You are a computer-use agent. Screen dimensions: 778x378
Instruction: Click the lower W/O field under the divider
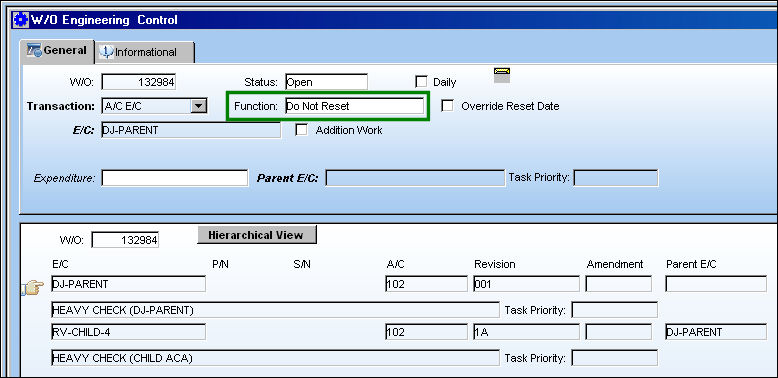coord(125,240)
